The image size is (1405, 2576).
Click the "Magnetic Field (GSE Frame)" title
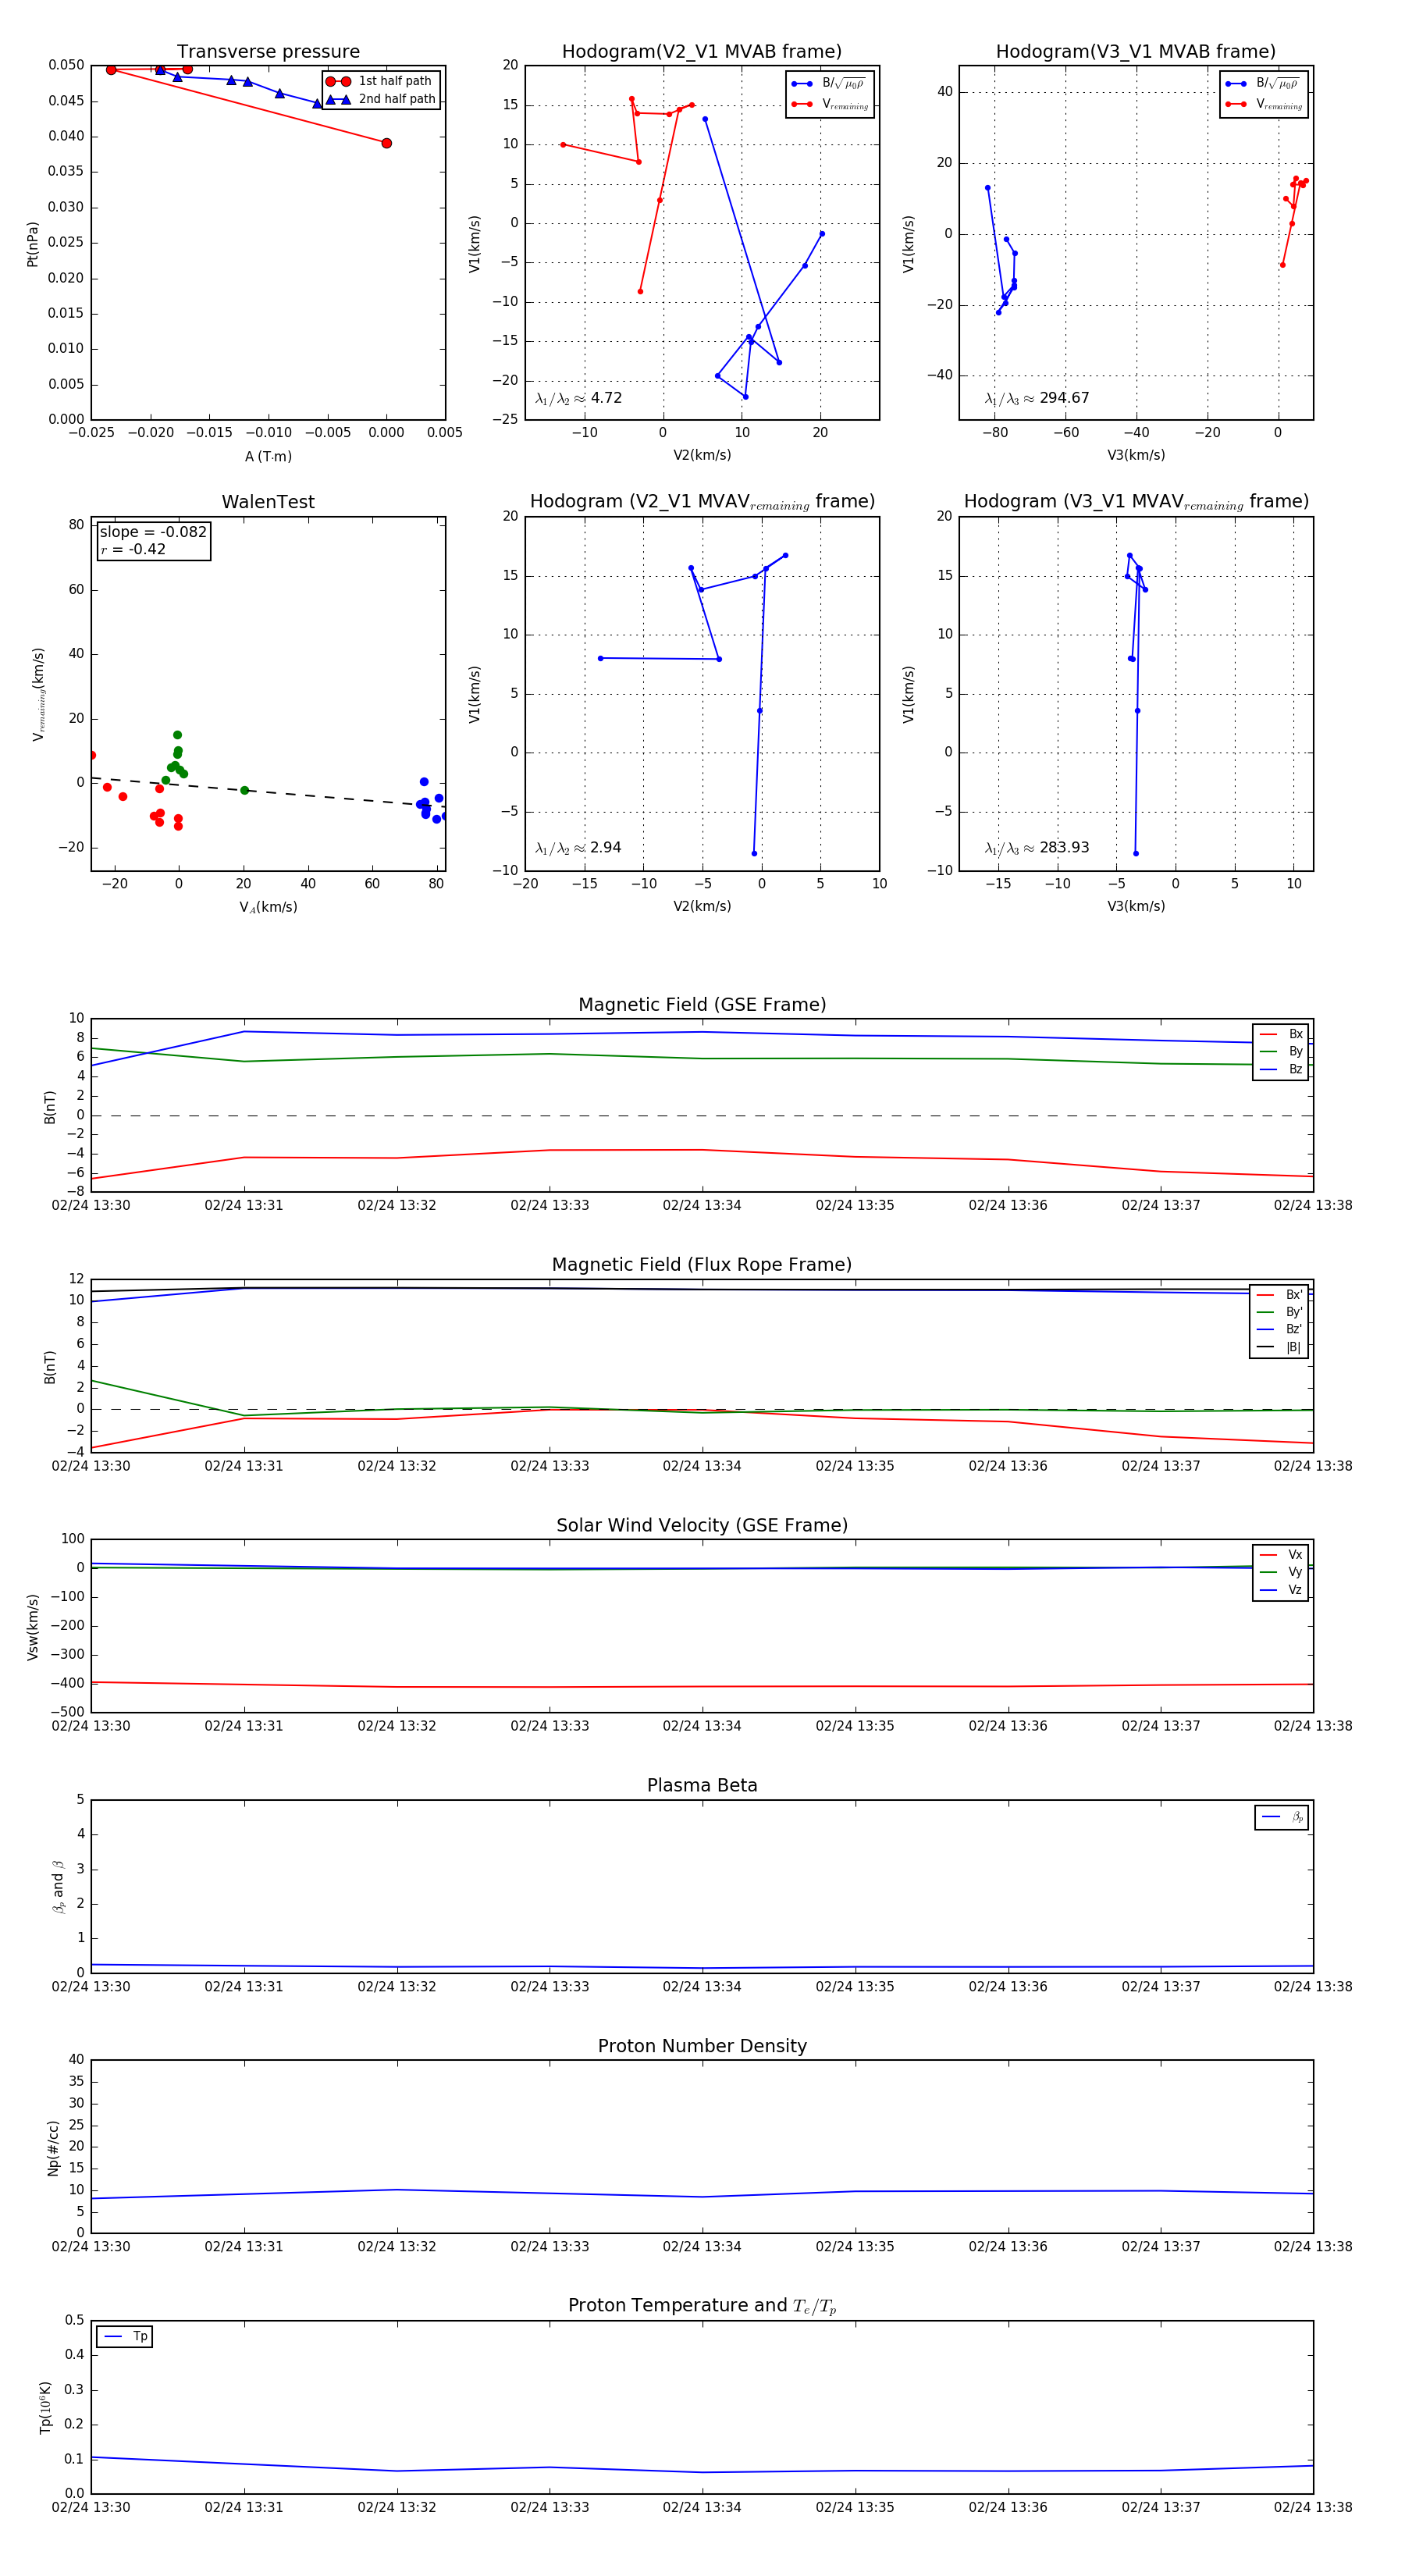702,1005
